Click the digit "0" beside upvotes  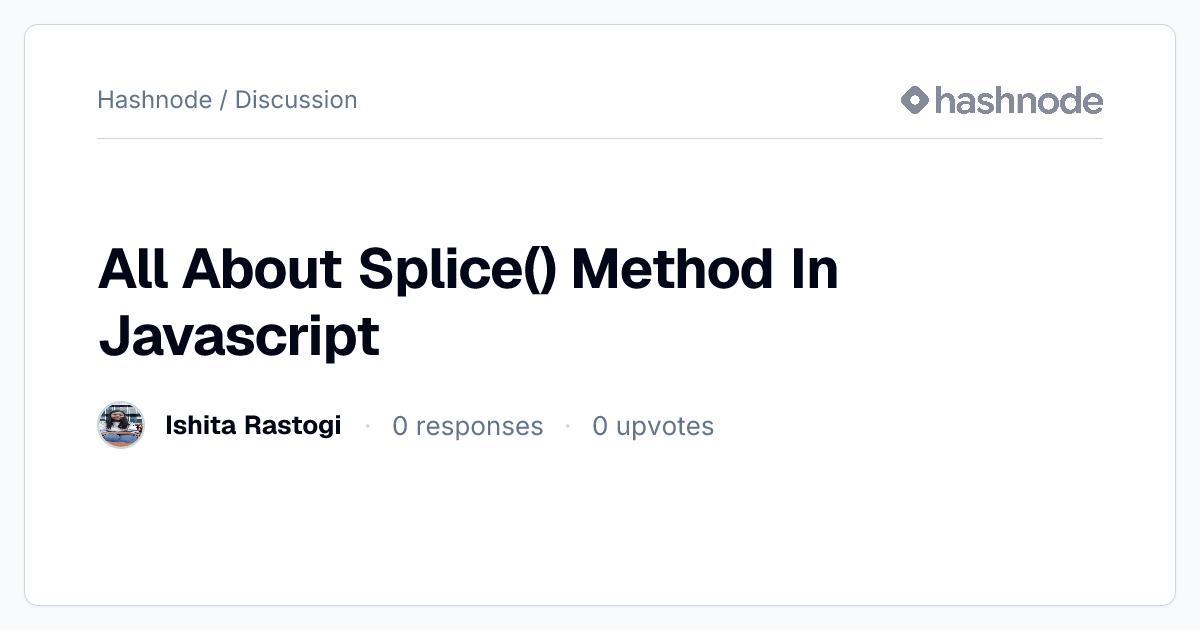(x=600, y=427)
